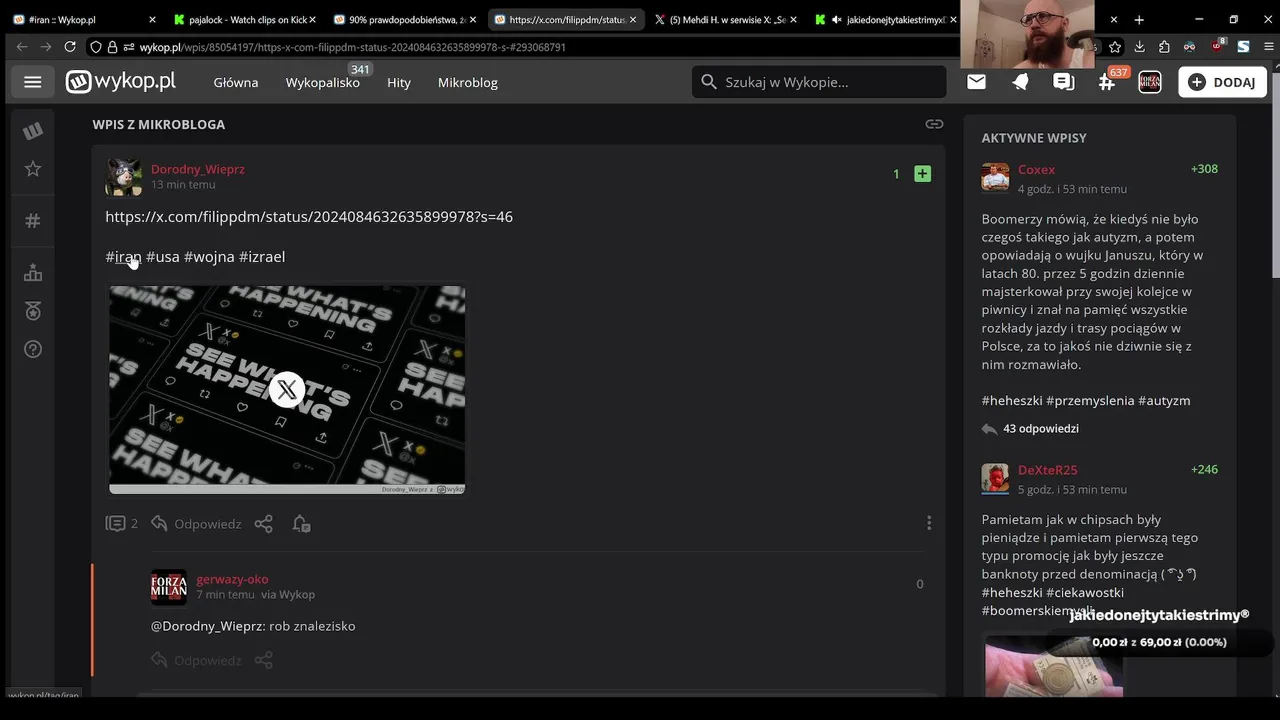
Task: Open the Wykop icon in left sidebar
Action: click(33, 130)
